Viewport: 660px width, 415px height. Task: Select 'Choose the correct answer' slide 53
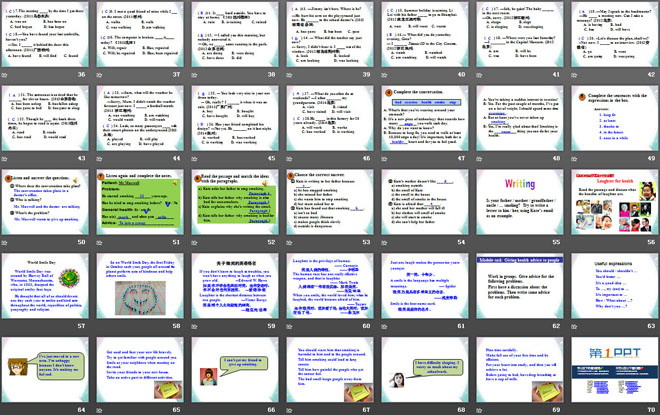click(330, 202)
